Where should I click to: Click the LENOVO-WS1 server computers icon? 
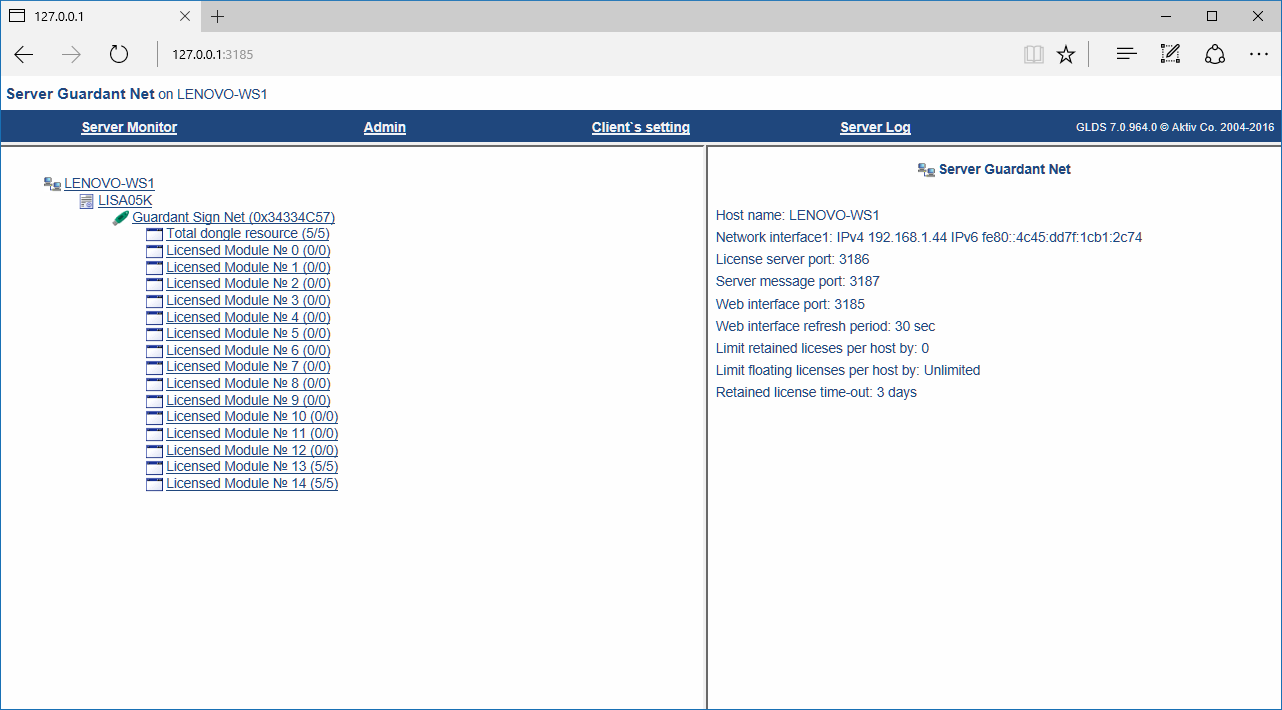pos(52,184)
